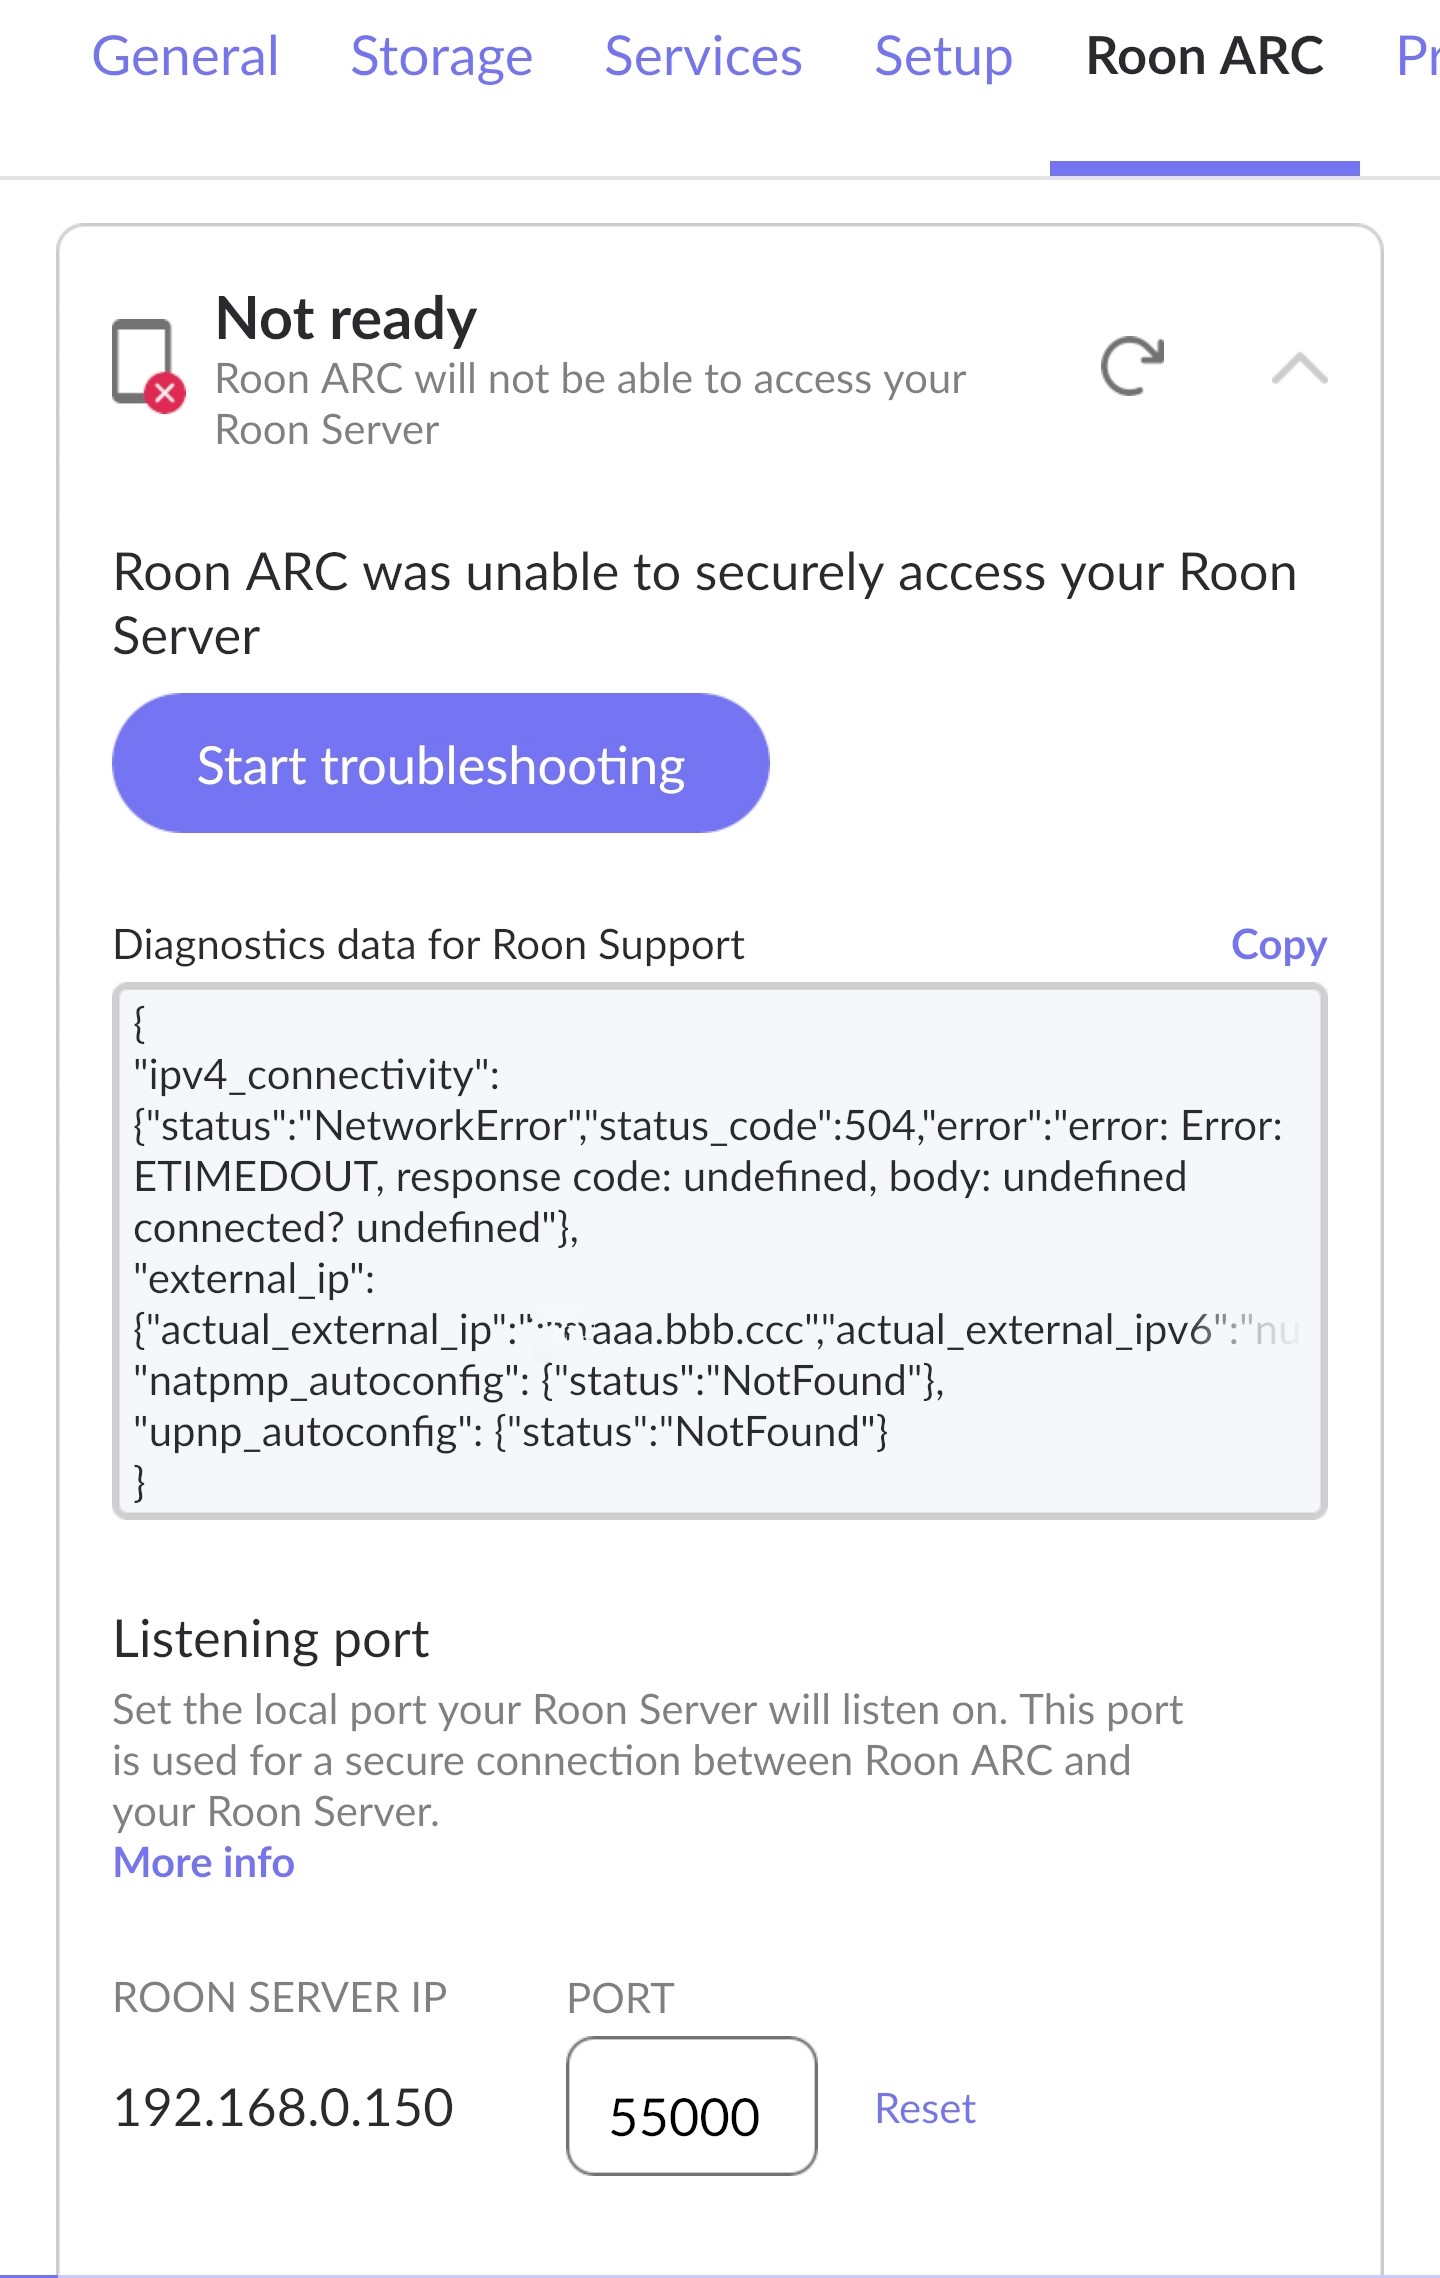Click the refresh status icon
Image resolution: width=1440 pixels, height=2278 pixels.
tap(1132, 366)
